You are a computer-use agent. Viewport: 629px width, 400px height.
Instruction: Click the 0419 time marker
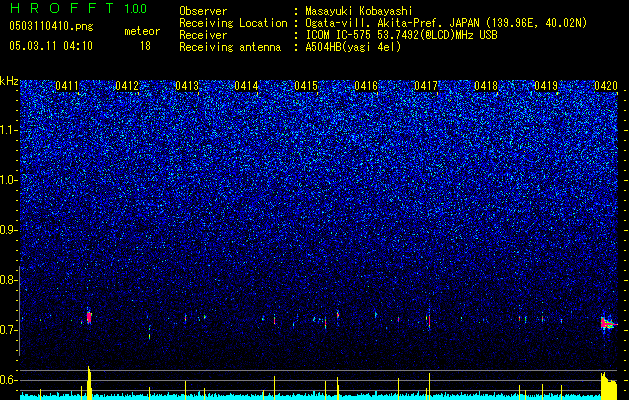pyautogui.click(x=546, y=86)
